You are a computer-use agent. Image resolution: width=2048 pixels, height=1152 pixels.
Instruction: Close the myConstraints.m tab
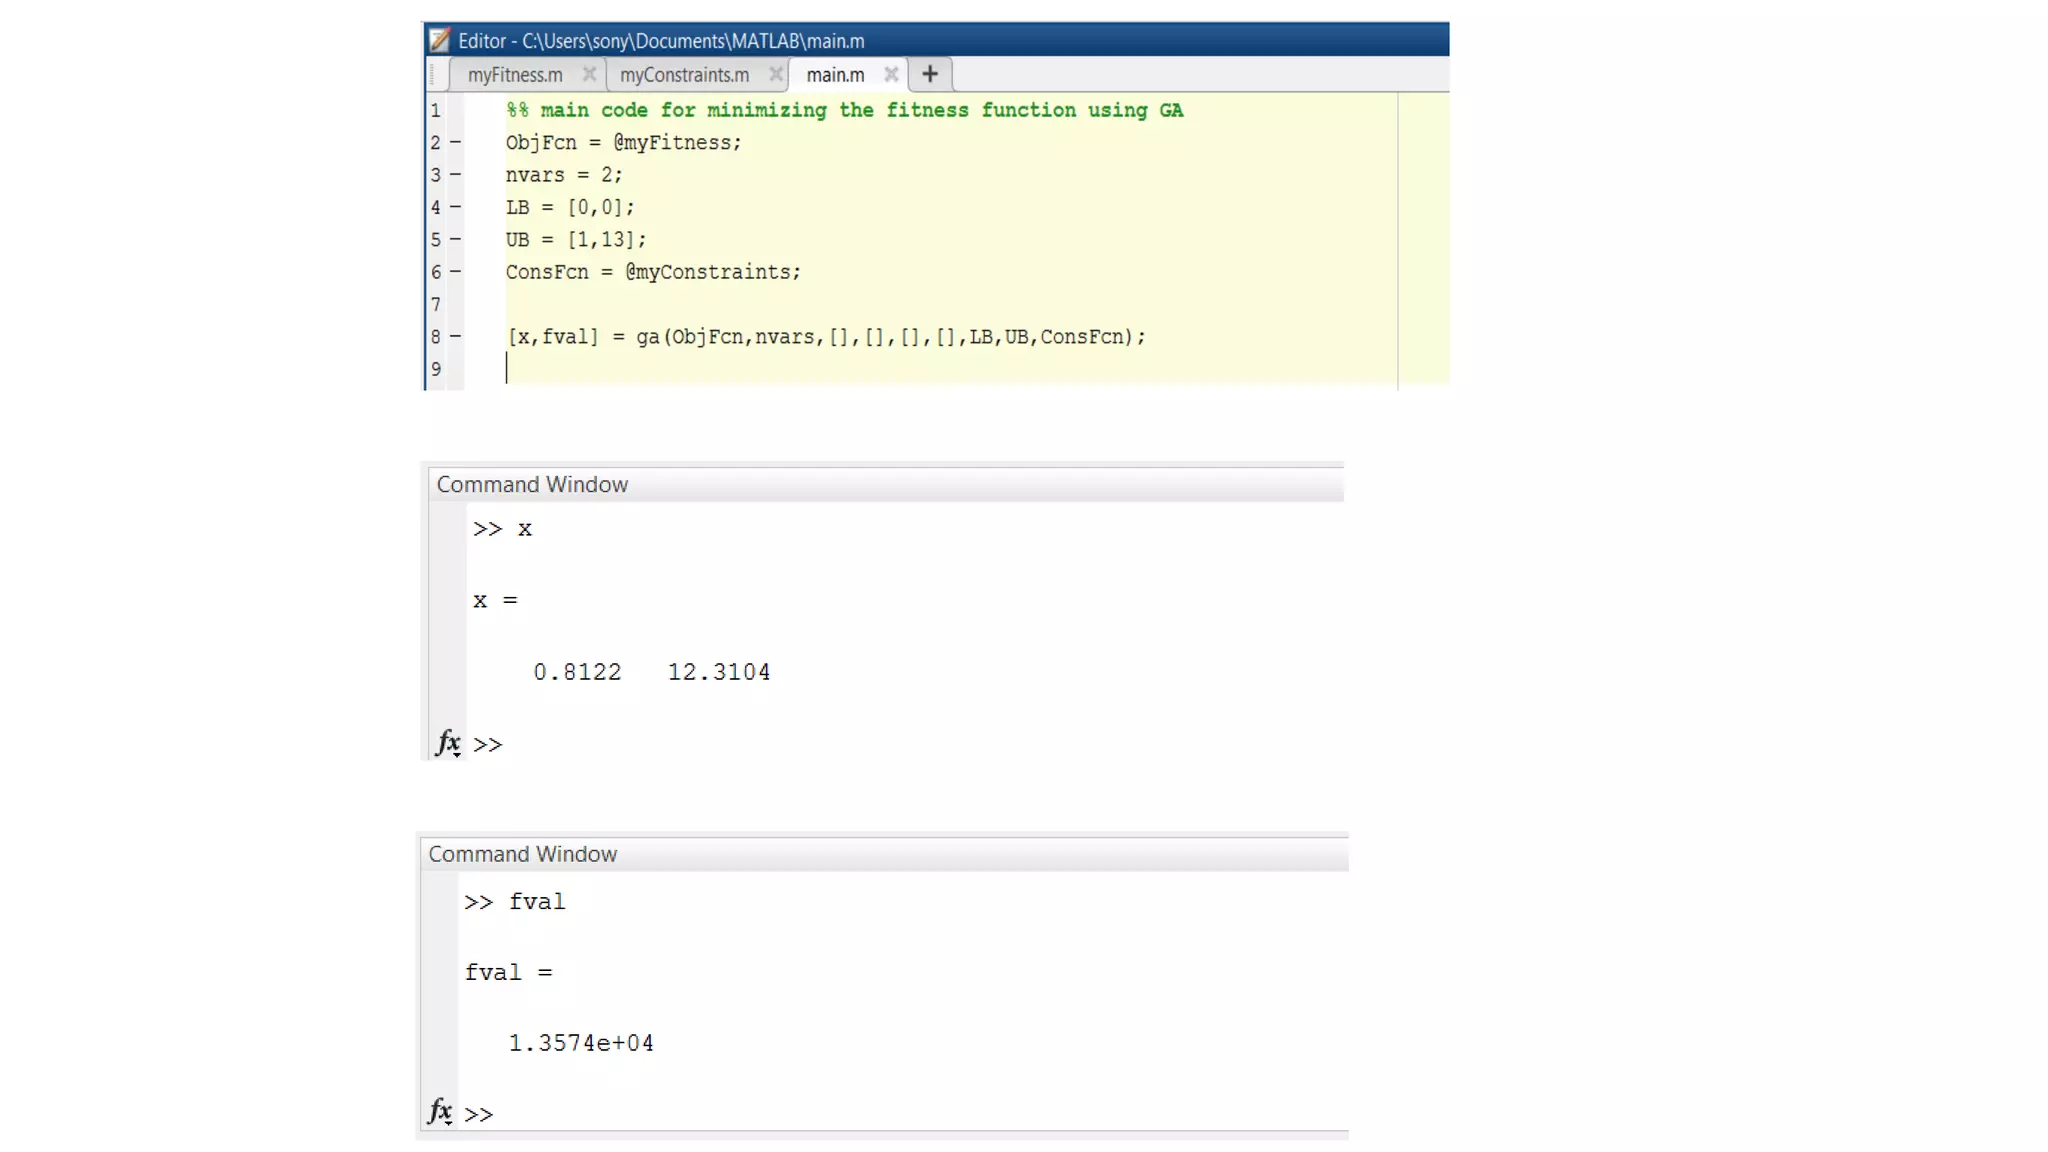(x=775, y=74)
